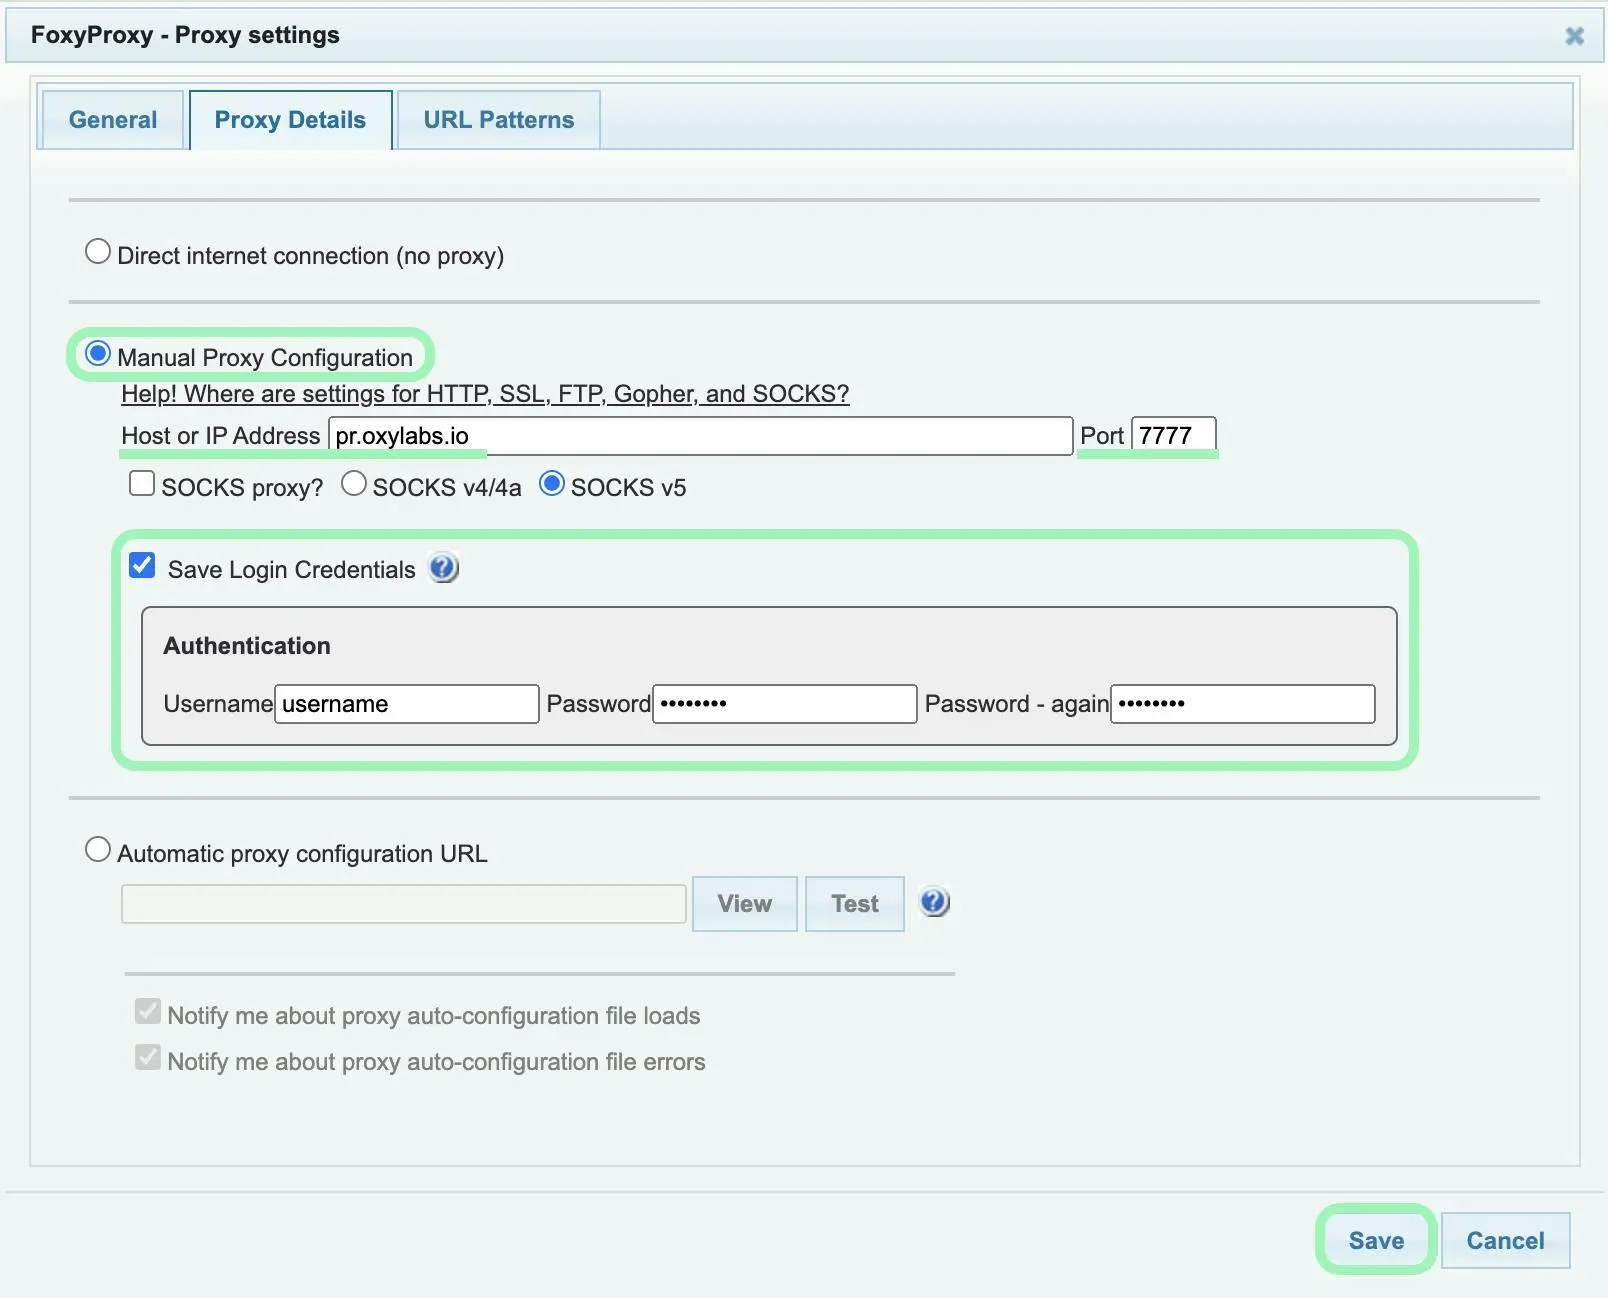Focus the Port number field
This screenshot has height=1298, width=1608.
tap(1173, 436)
